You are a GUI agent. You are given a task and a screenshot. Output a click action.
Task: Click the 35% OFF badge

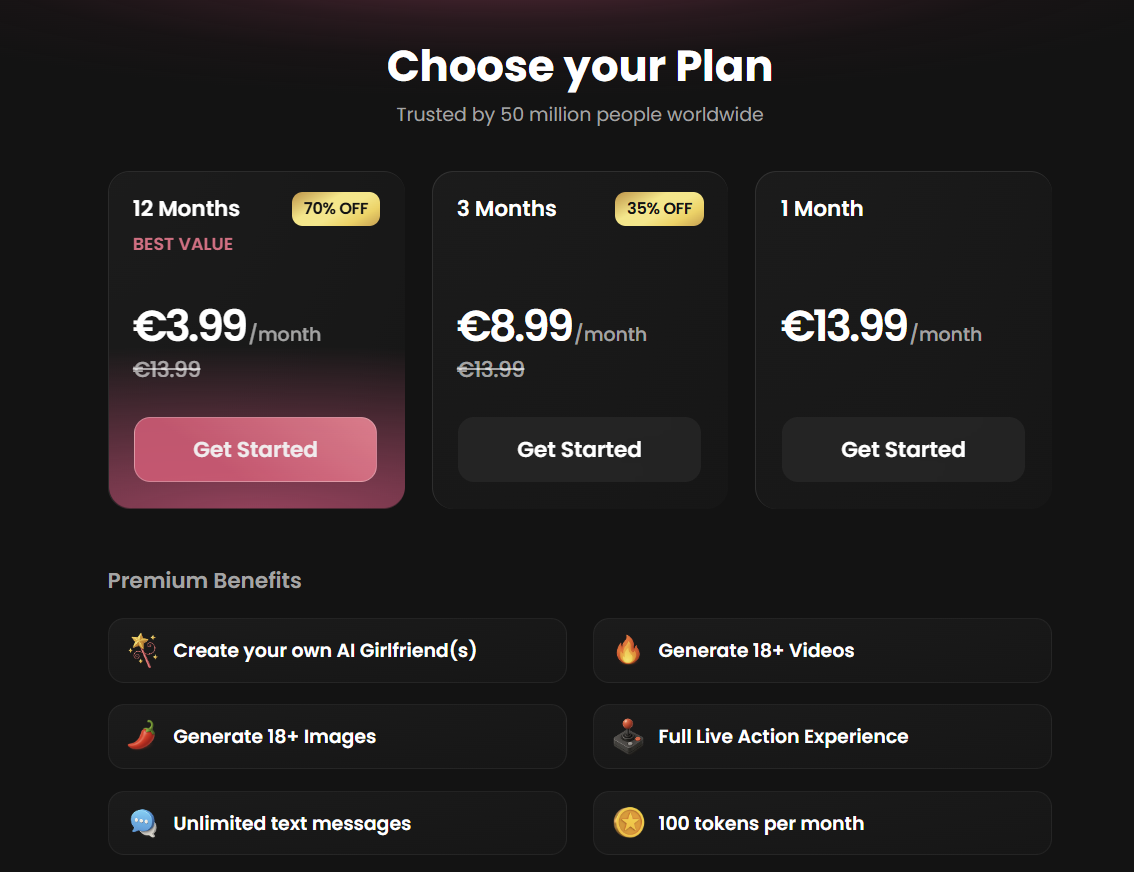pos(659,209)
